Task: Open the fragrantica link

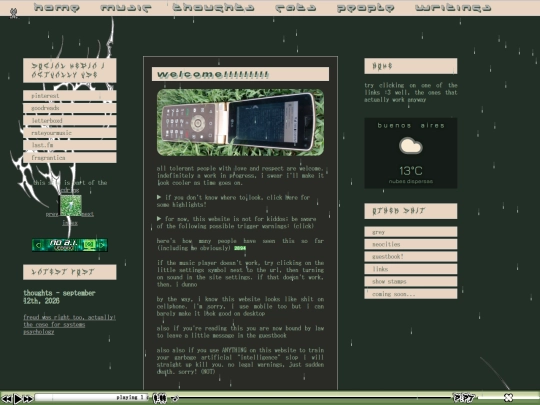Action: 70,158
